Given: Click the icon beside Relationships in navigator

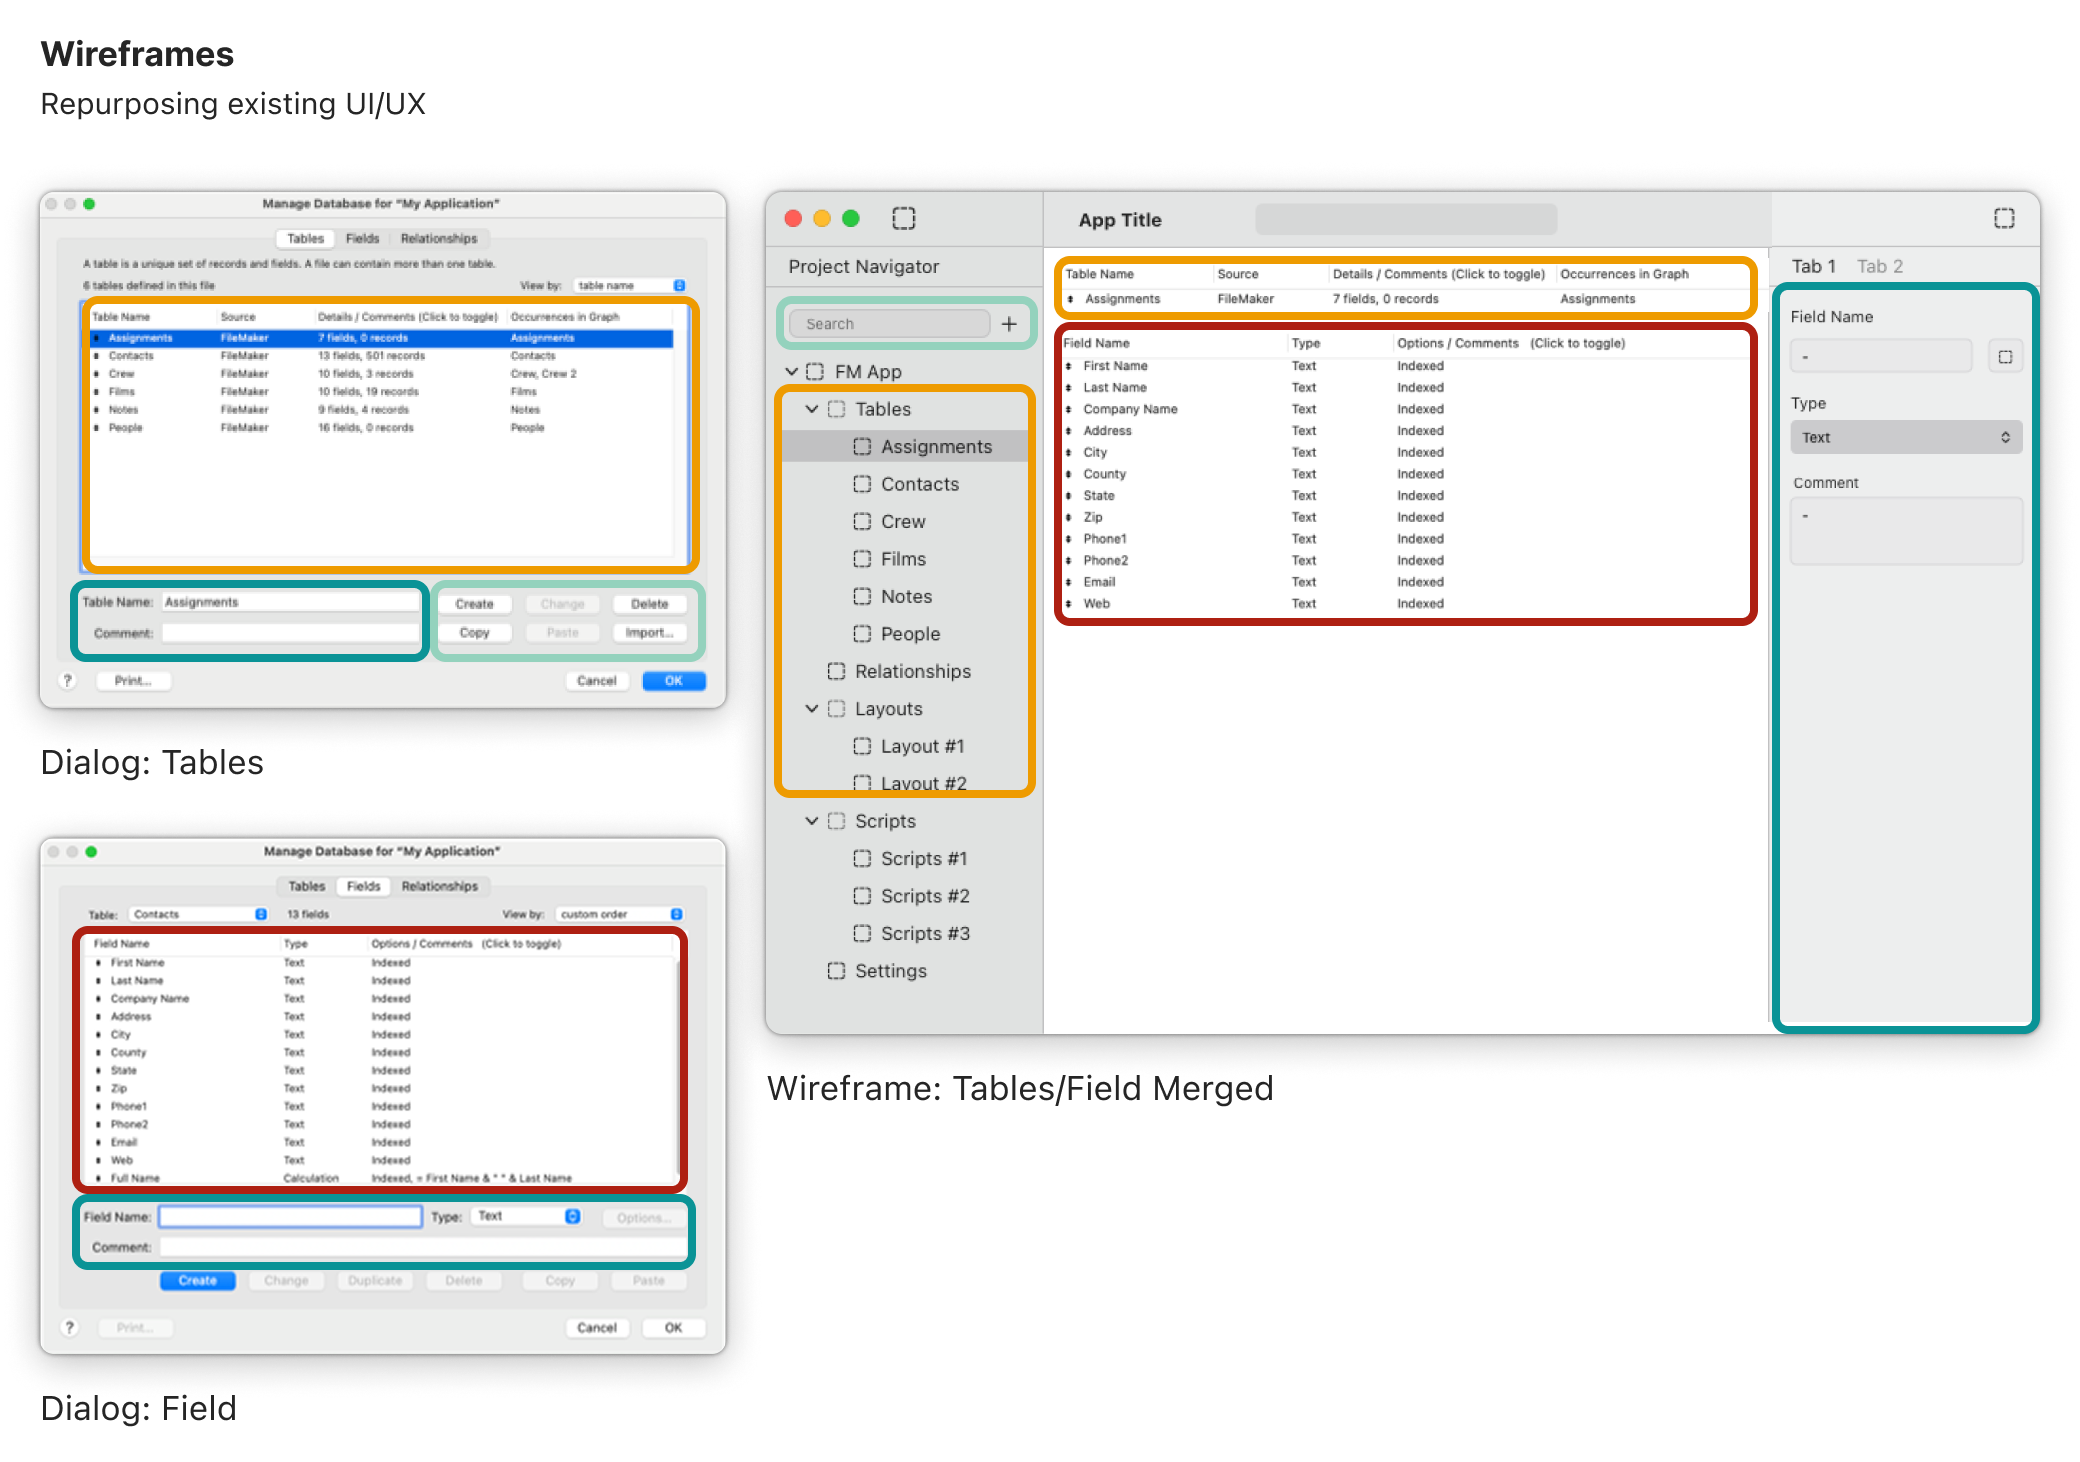Looking at the screenshot, I should point(836,671).
